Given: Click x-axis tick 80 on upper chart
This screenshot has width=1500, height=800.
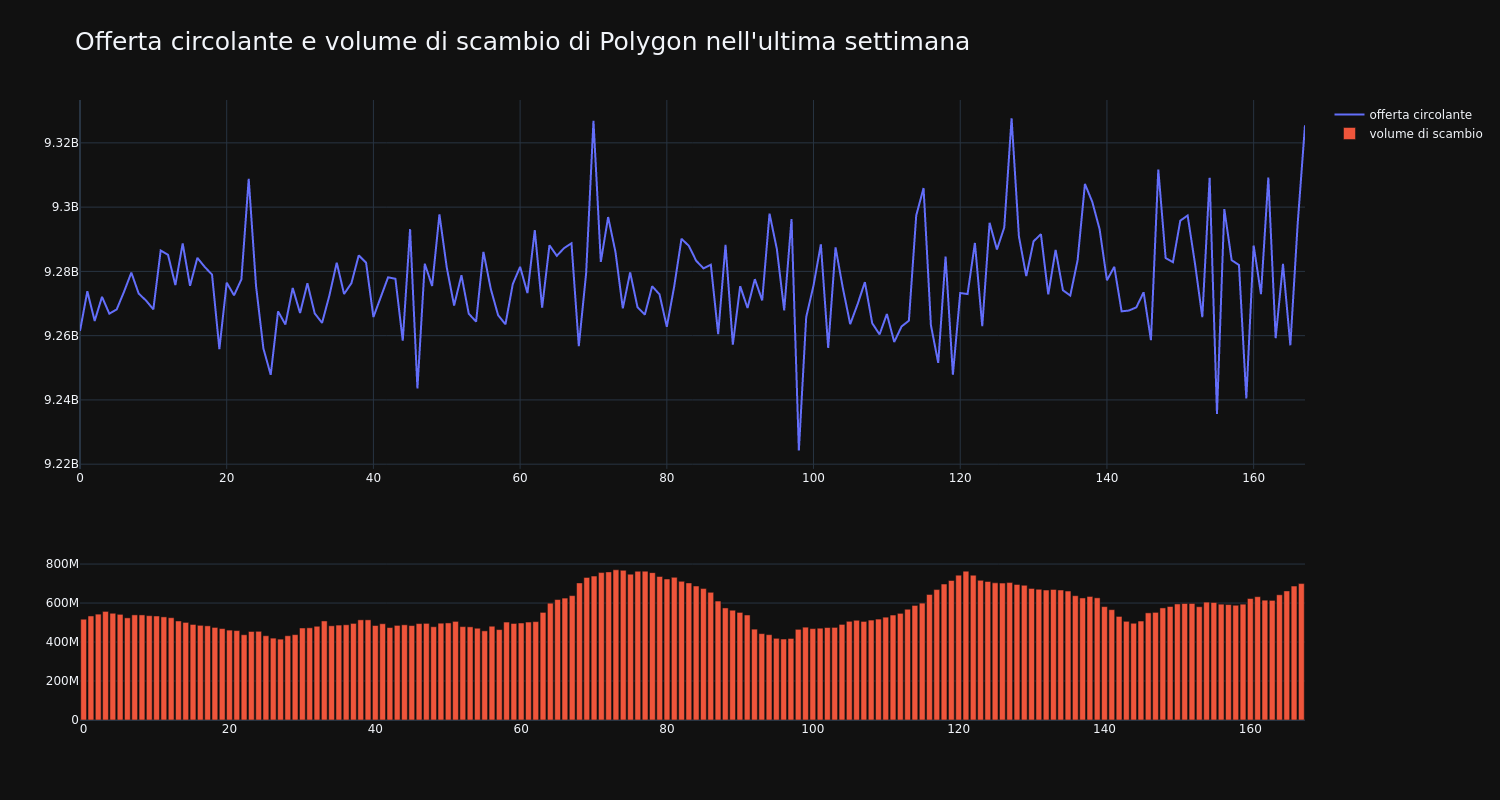Looking at the screenshot, I should tap(667, 479).
